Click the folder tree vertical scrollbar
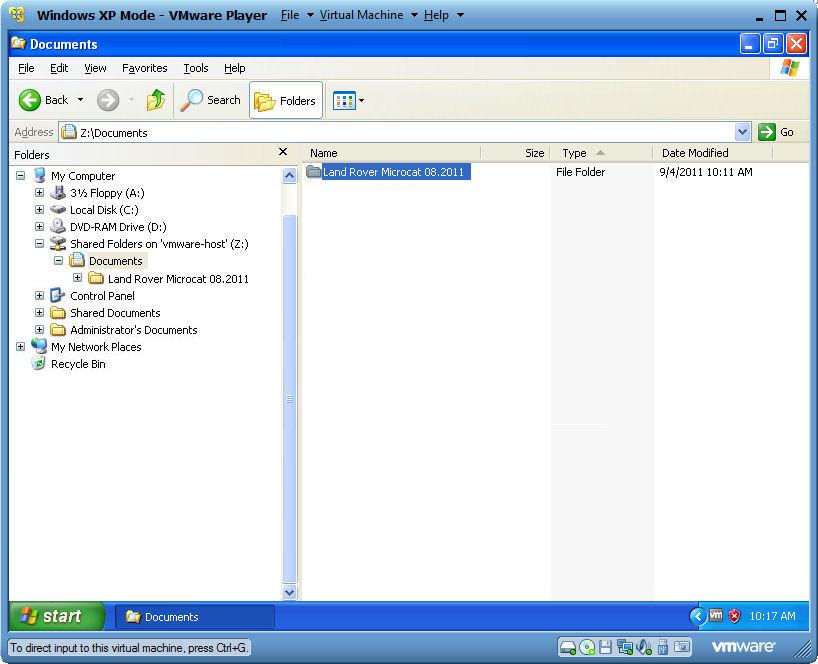This screenshot has height=664, width=818. 290,400
